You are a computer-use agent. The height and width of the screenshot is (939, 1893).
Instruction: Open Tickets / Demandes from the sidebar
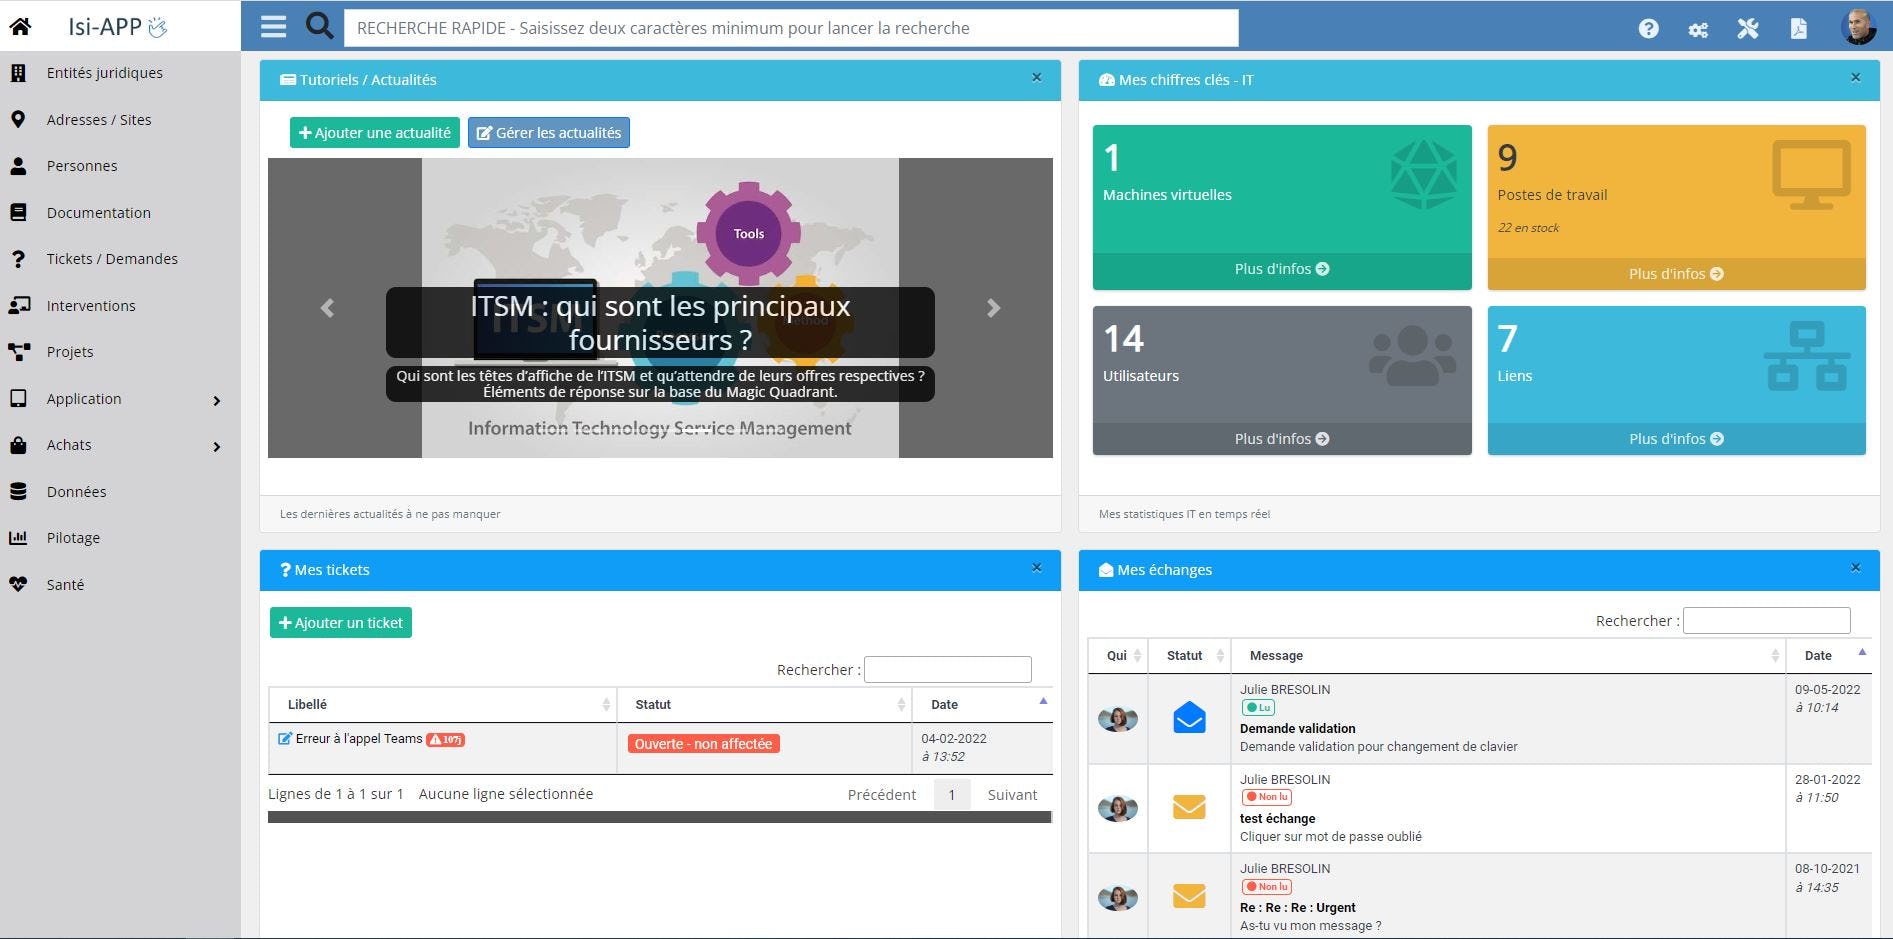pyautogui.click(x=112, y=258)
